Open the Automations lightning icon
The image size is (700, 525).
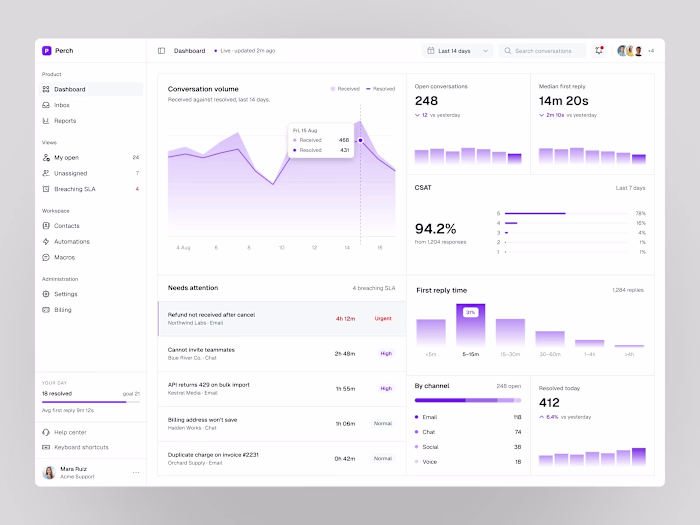click(46, 242)
